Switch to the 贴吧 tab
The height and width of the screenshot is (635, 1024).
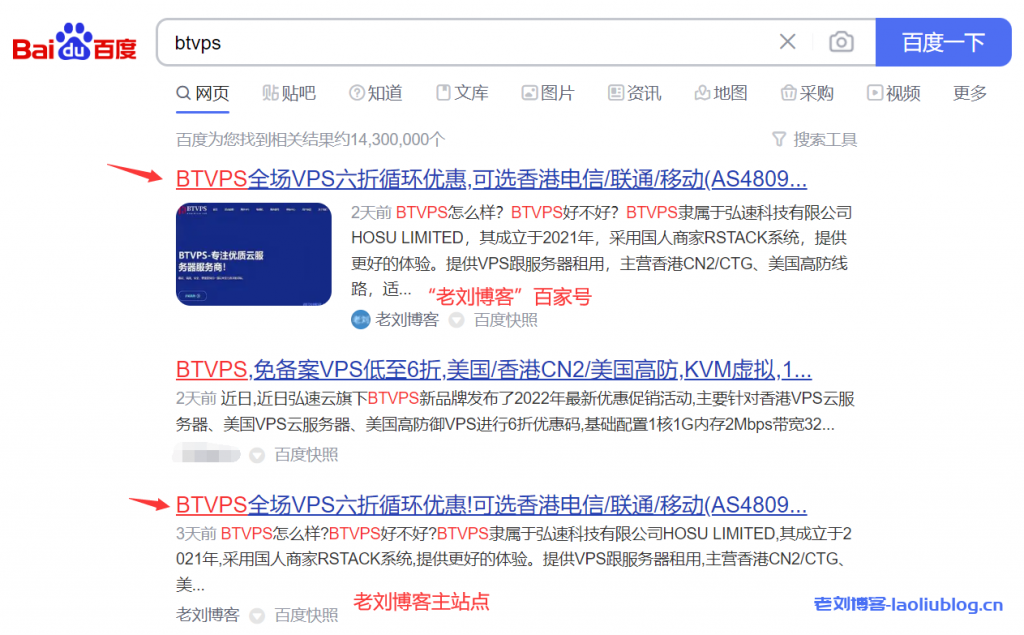click(289, 93)
